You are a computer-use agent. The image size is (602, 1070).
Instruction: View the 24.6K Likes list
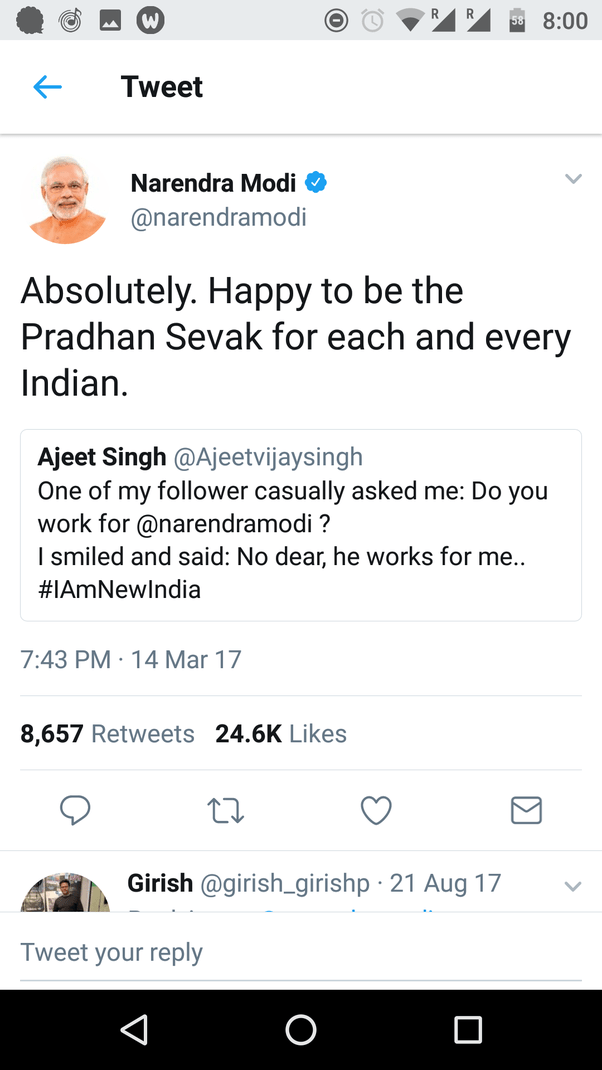[x=281, y=734]
